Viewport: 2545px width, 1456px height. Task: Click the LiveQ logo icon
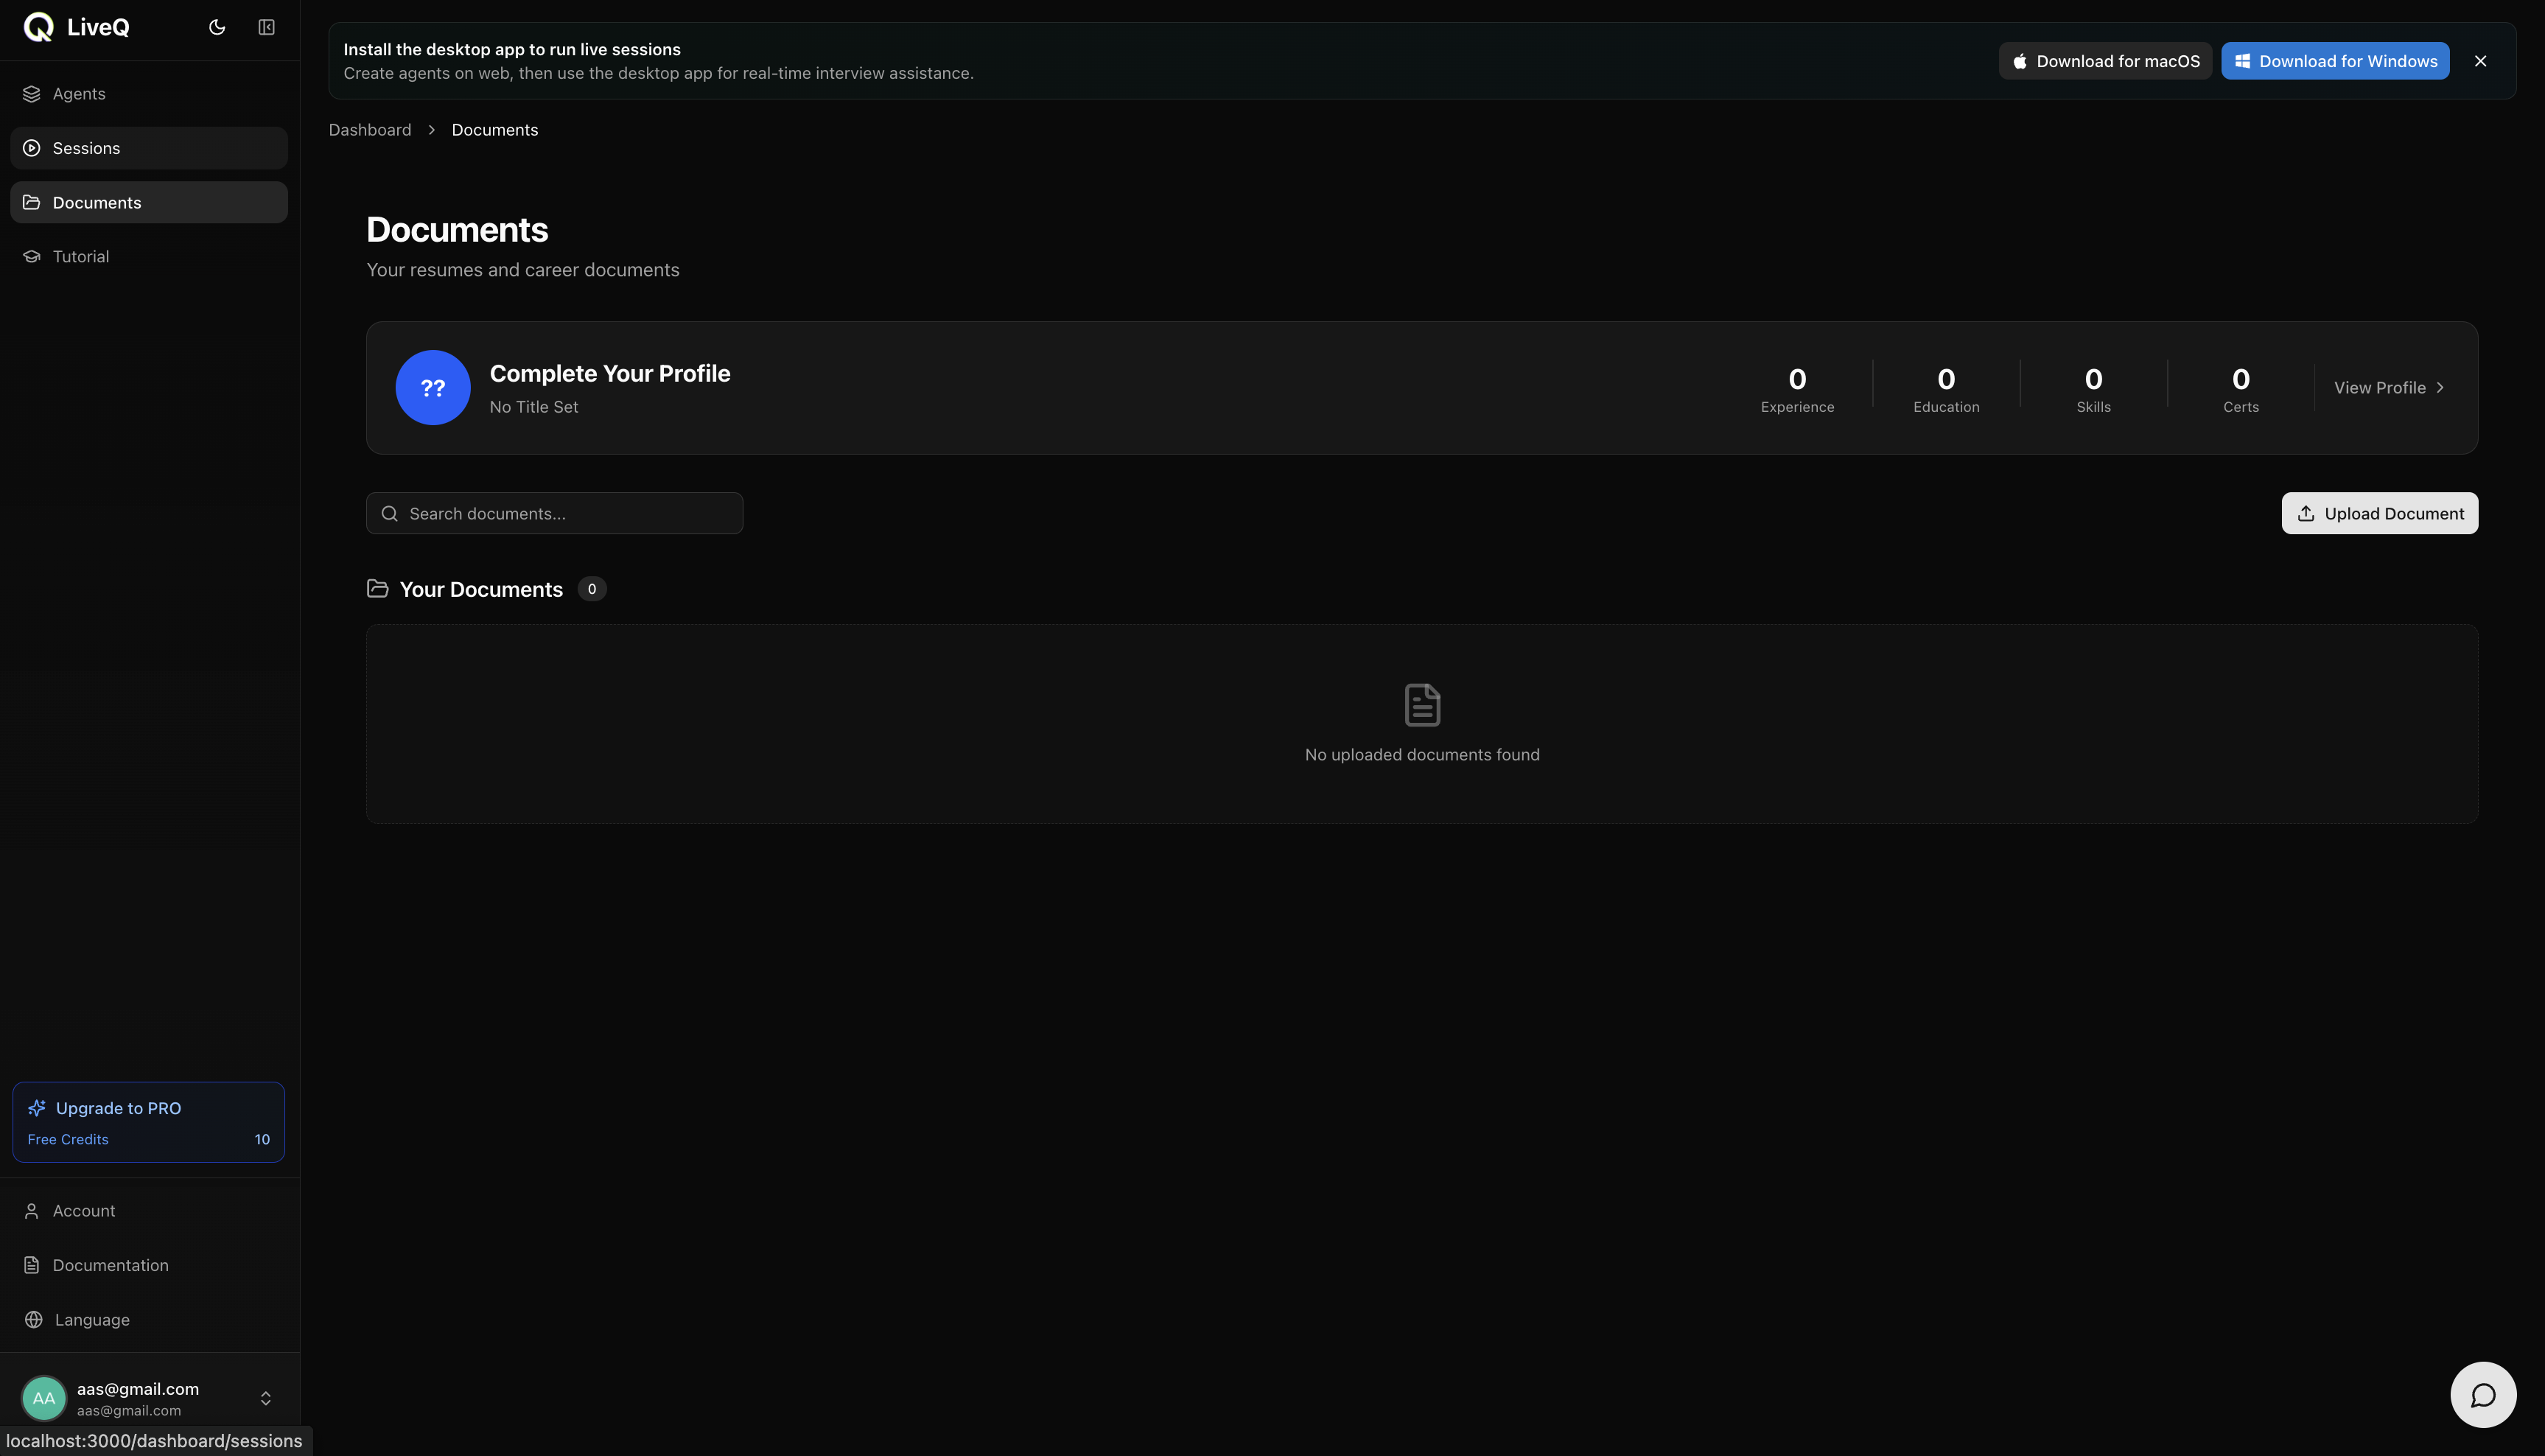click(38, 27)
